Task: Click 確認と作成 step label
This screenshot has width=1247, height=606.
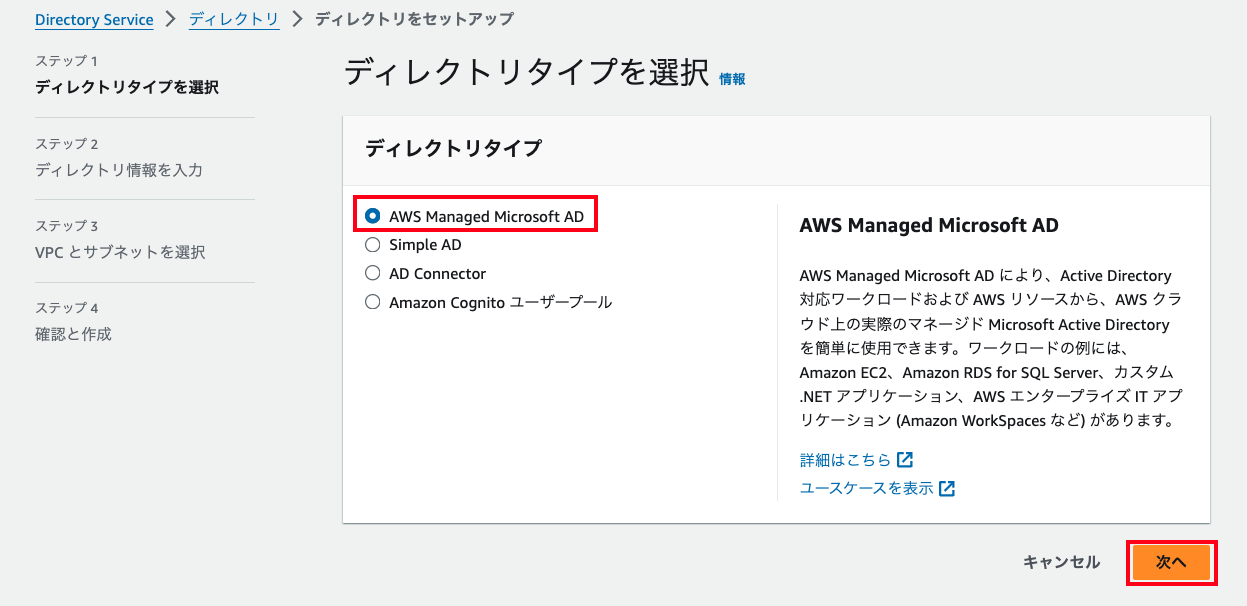Action: point(73,334)
